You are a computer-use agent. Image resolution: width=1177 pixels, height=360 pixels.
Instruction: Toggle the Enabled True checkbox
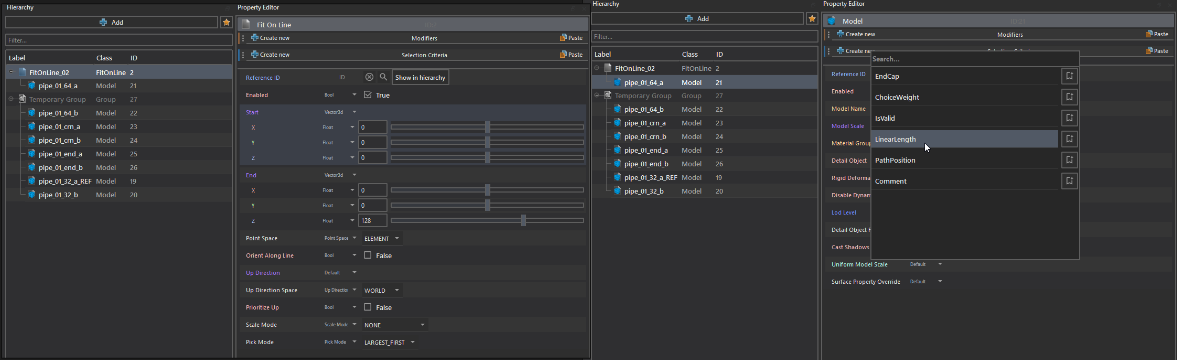tap(367, 95)
